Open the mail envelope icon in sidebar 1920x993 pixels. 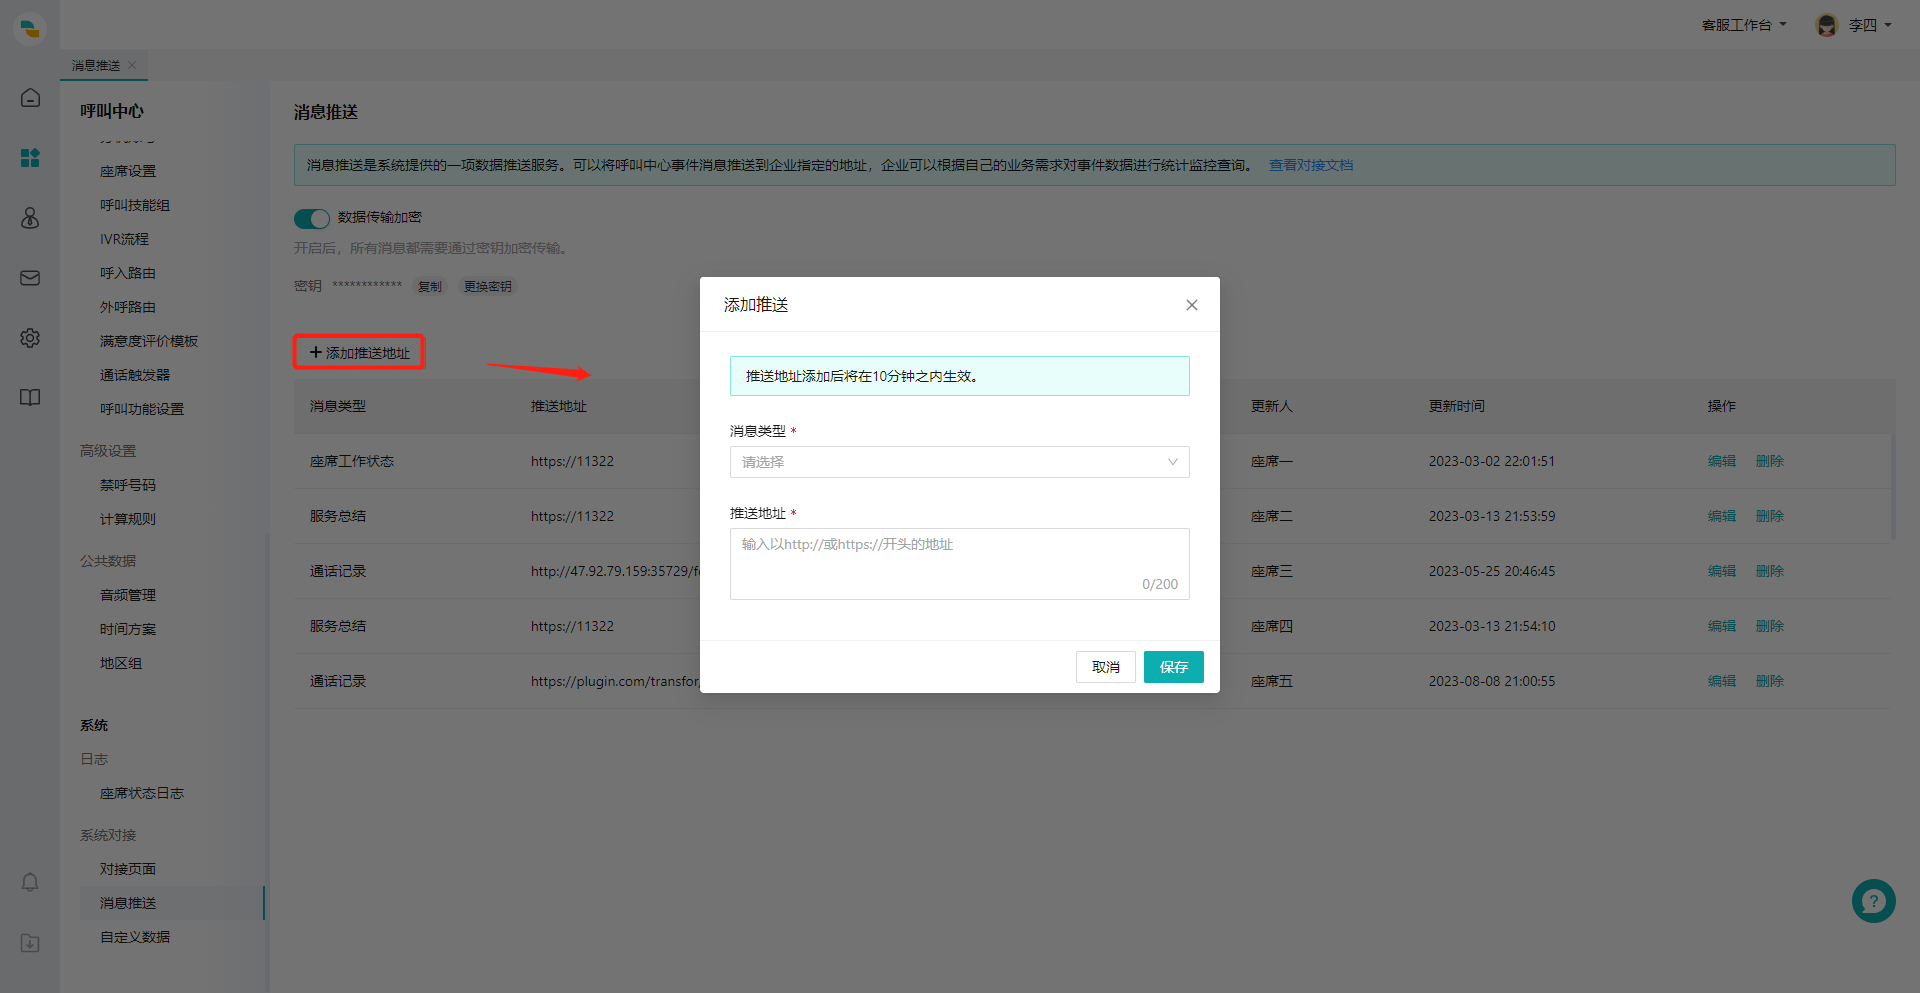(x=30, y=278)
